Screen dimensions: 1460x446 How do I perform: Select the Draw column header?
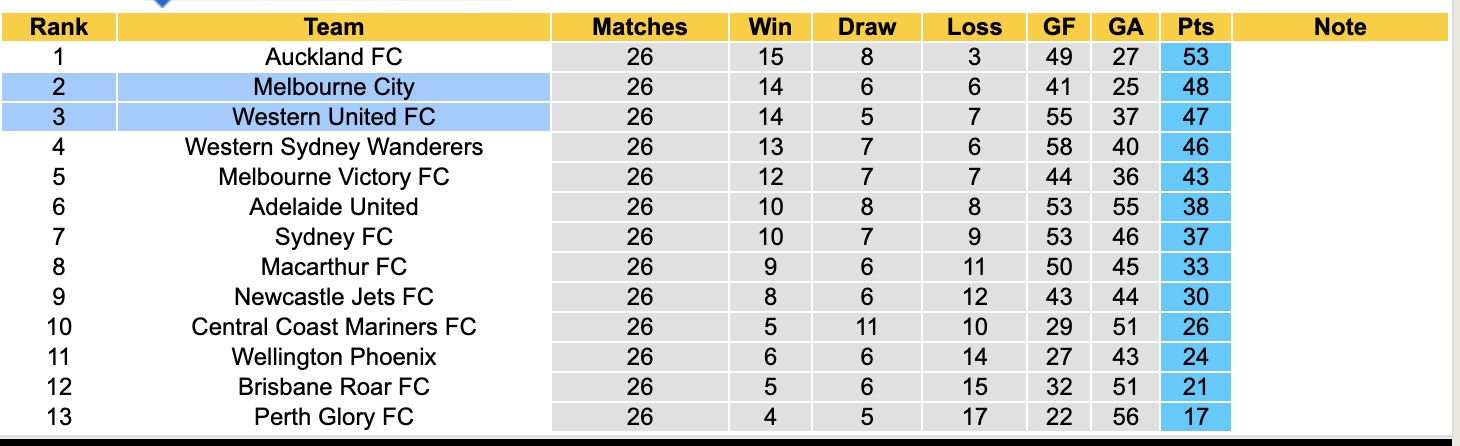[x=867, y=27]
